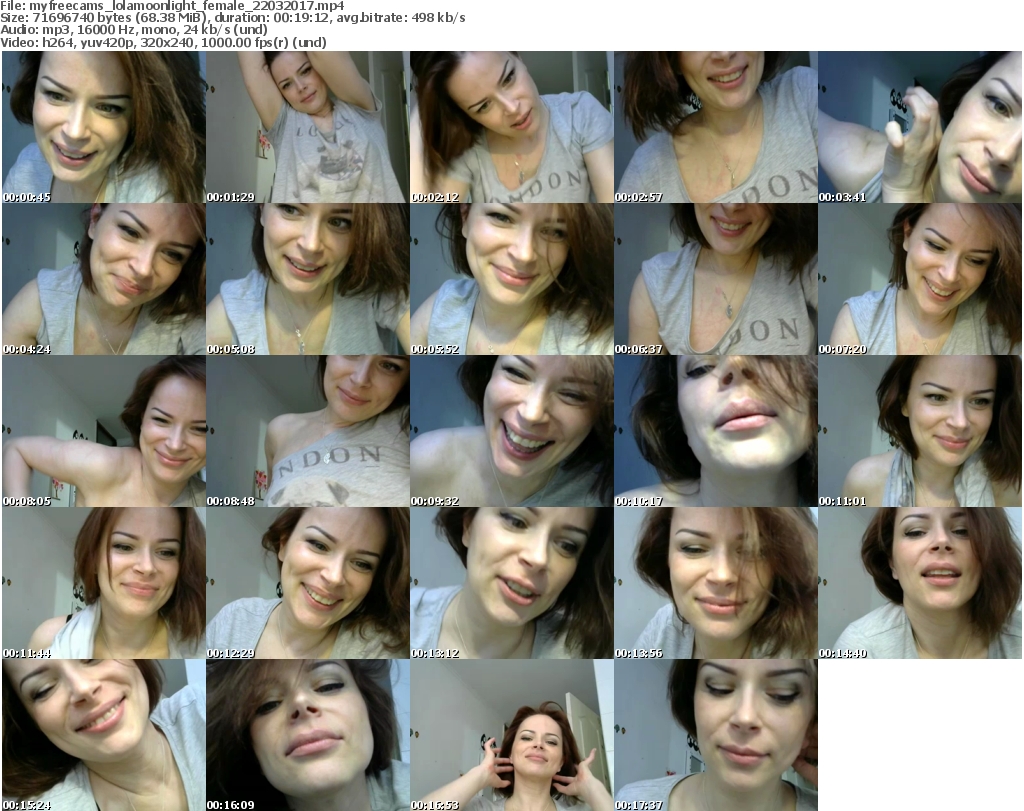Select the thumbnail timestamped 00:00:45
The image size is (1024, 811).
[104, 127]
